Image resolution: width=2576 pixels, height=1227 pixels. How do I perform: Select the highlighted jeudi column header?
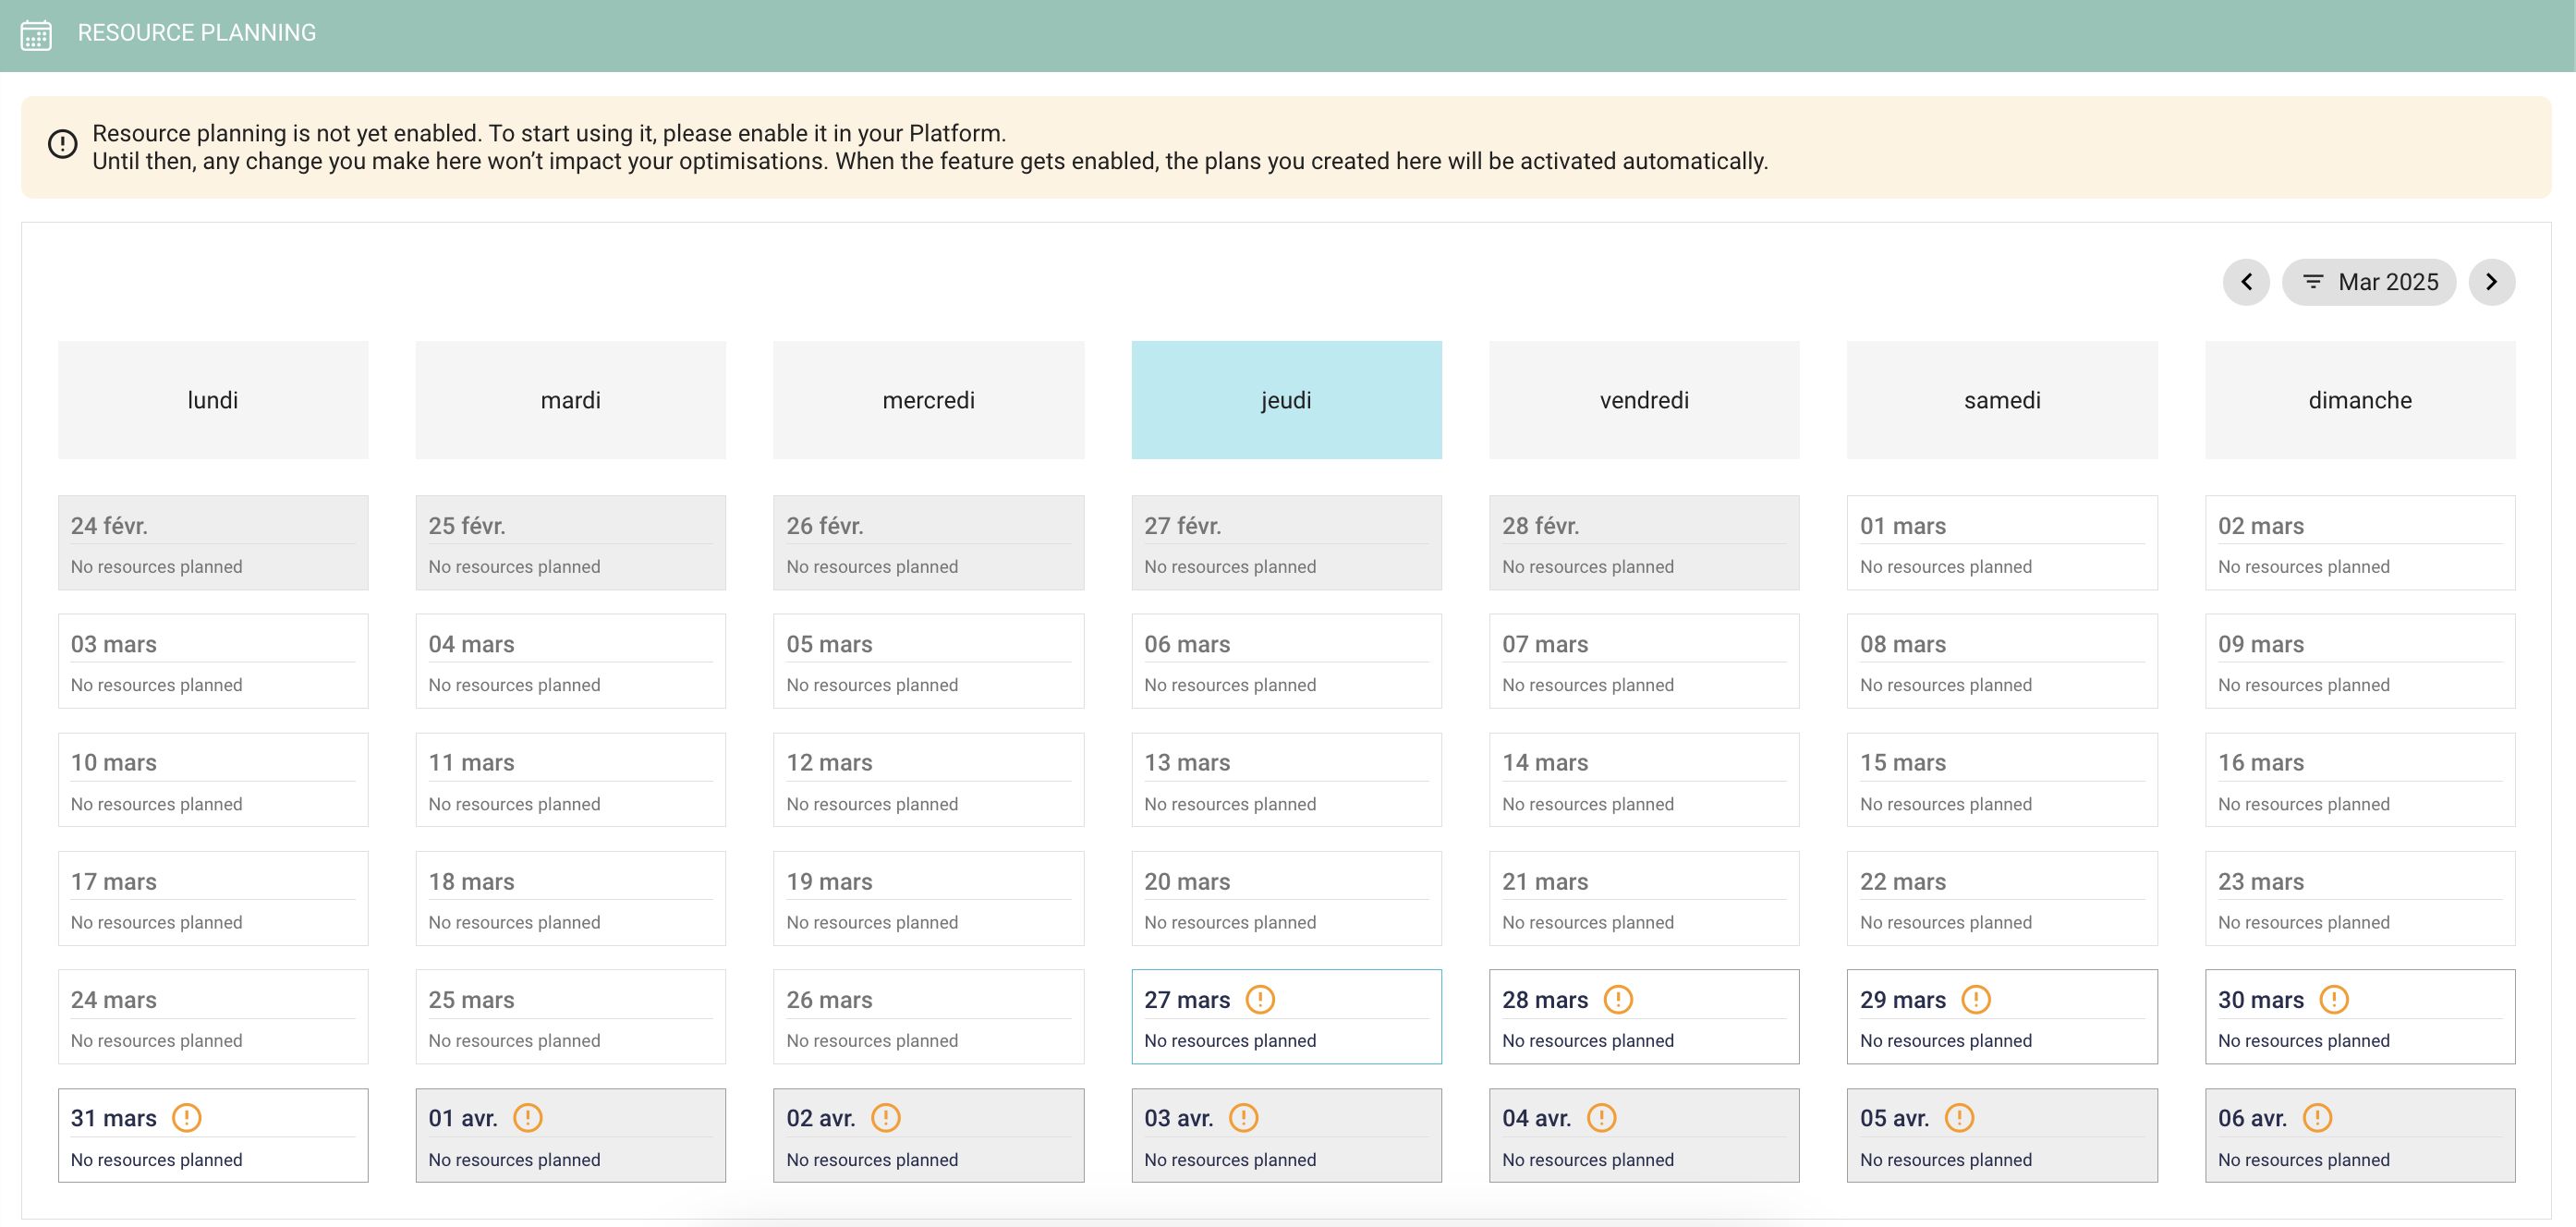pyautogui.click(x=1287, y=400)
